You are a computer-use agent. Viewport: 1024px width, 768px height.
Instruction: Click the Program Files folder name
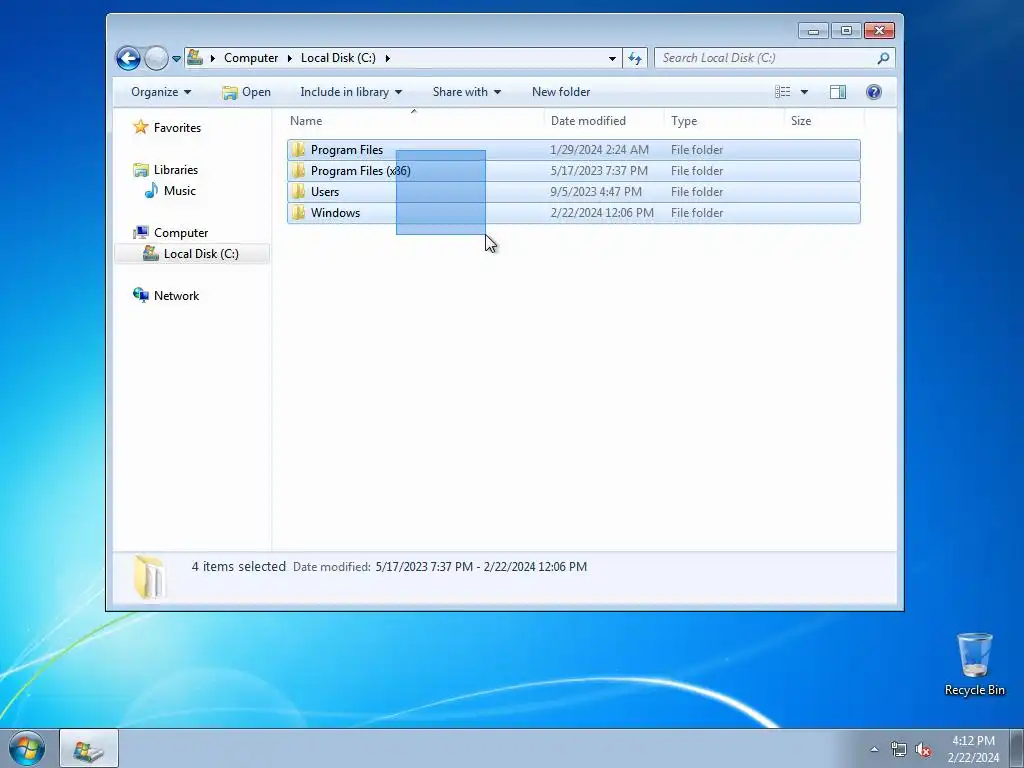tap(347, 150)
